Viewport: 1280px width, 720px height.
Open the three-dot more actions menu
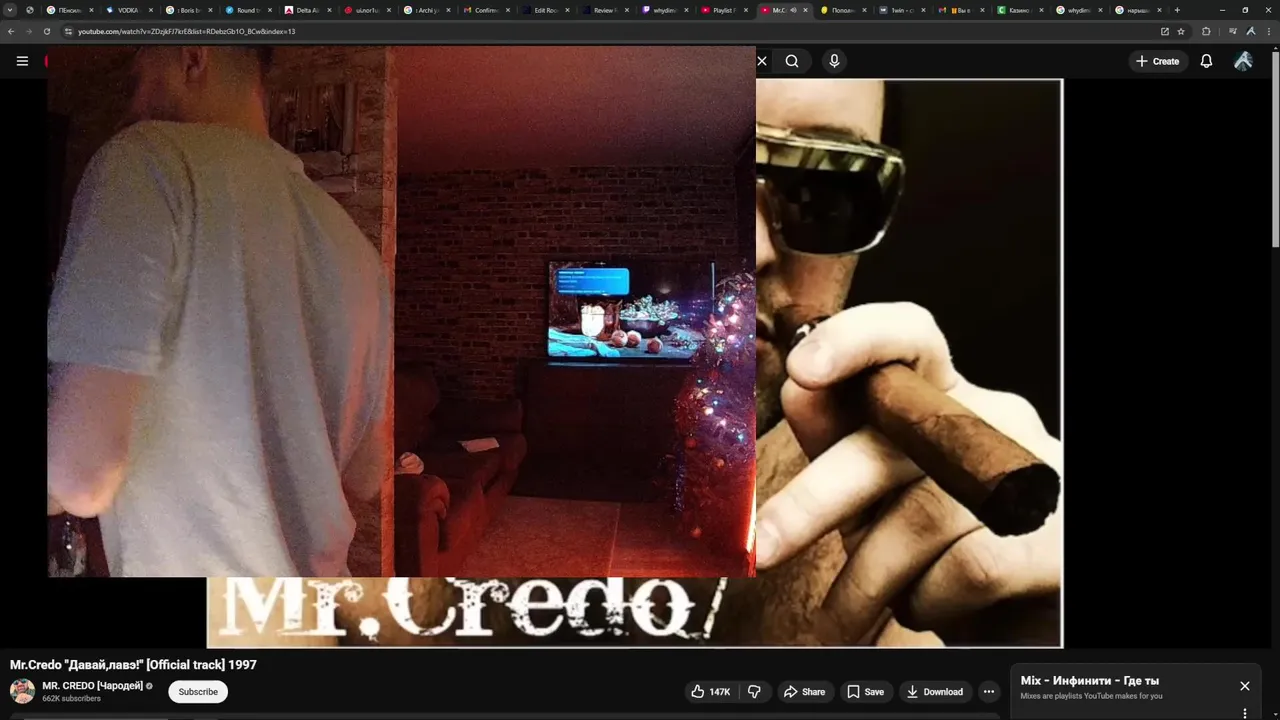tap(989, 691)
